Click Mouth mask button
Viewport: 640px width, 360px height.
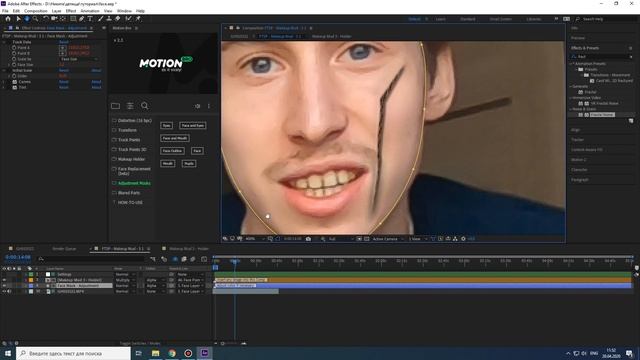[x=167, y=164]
